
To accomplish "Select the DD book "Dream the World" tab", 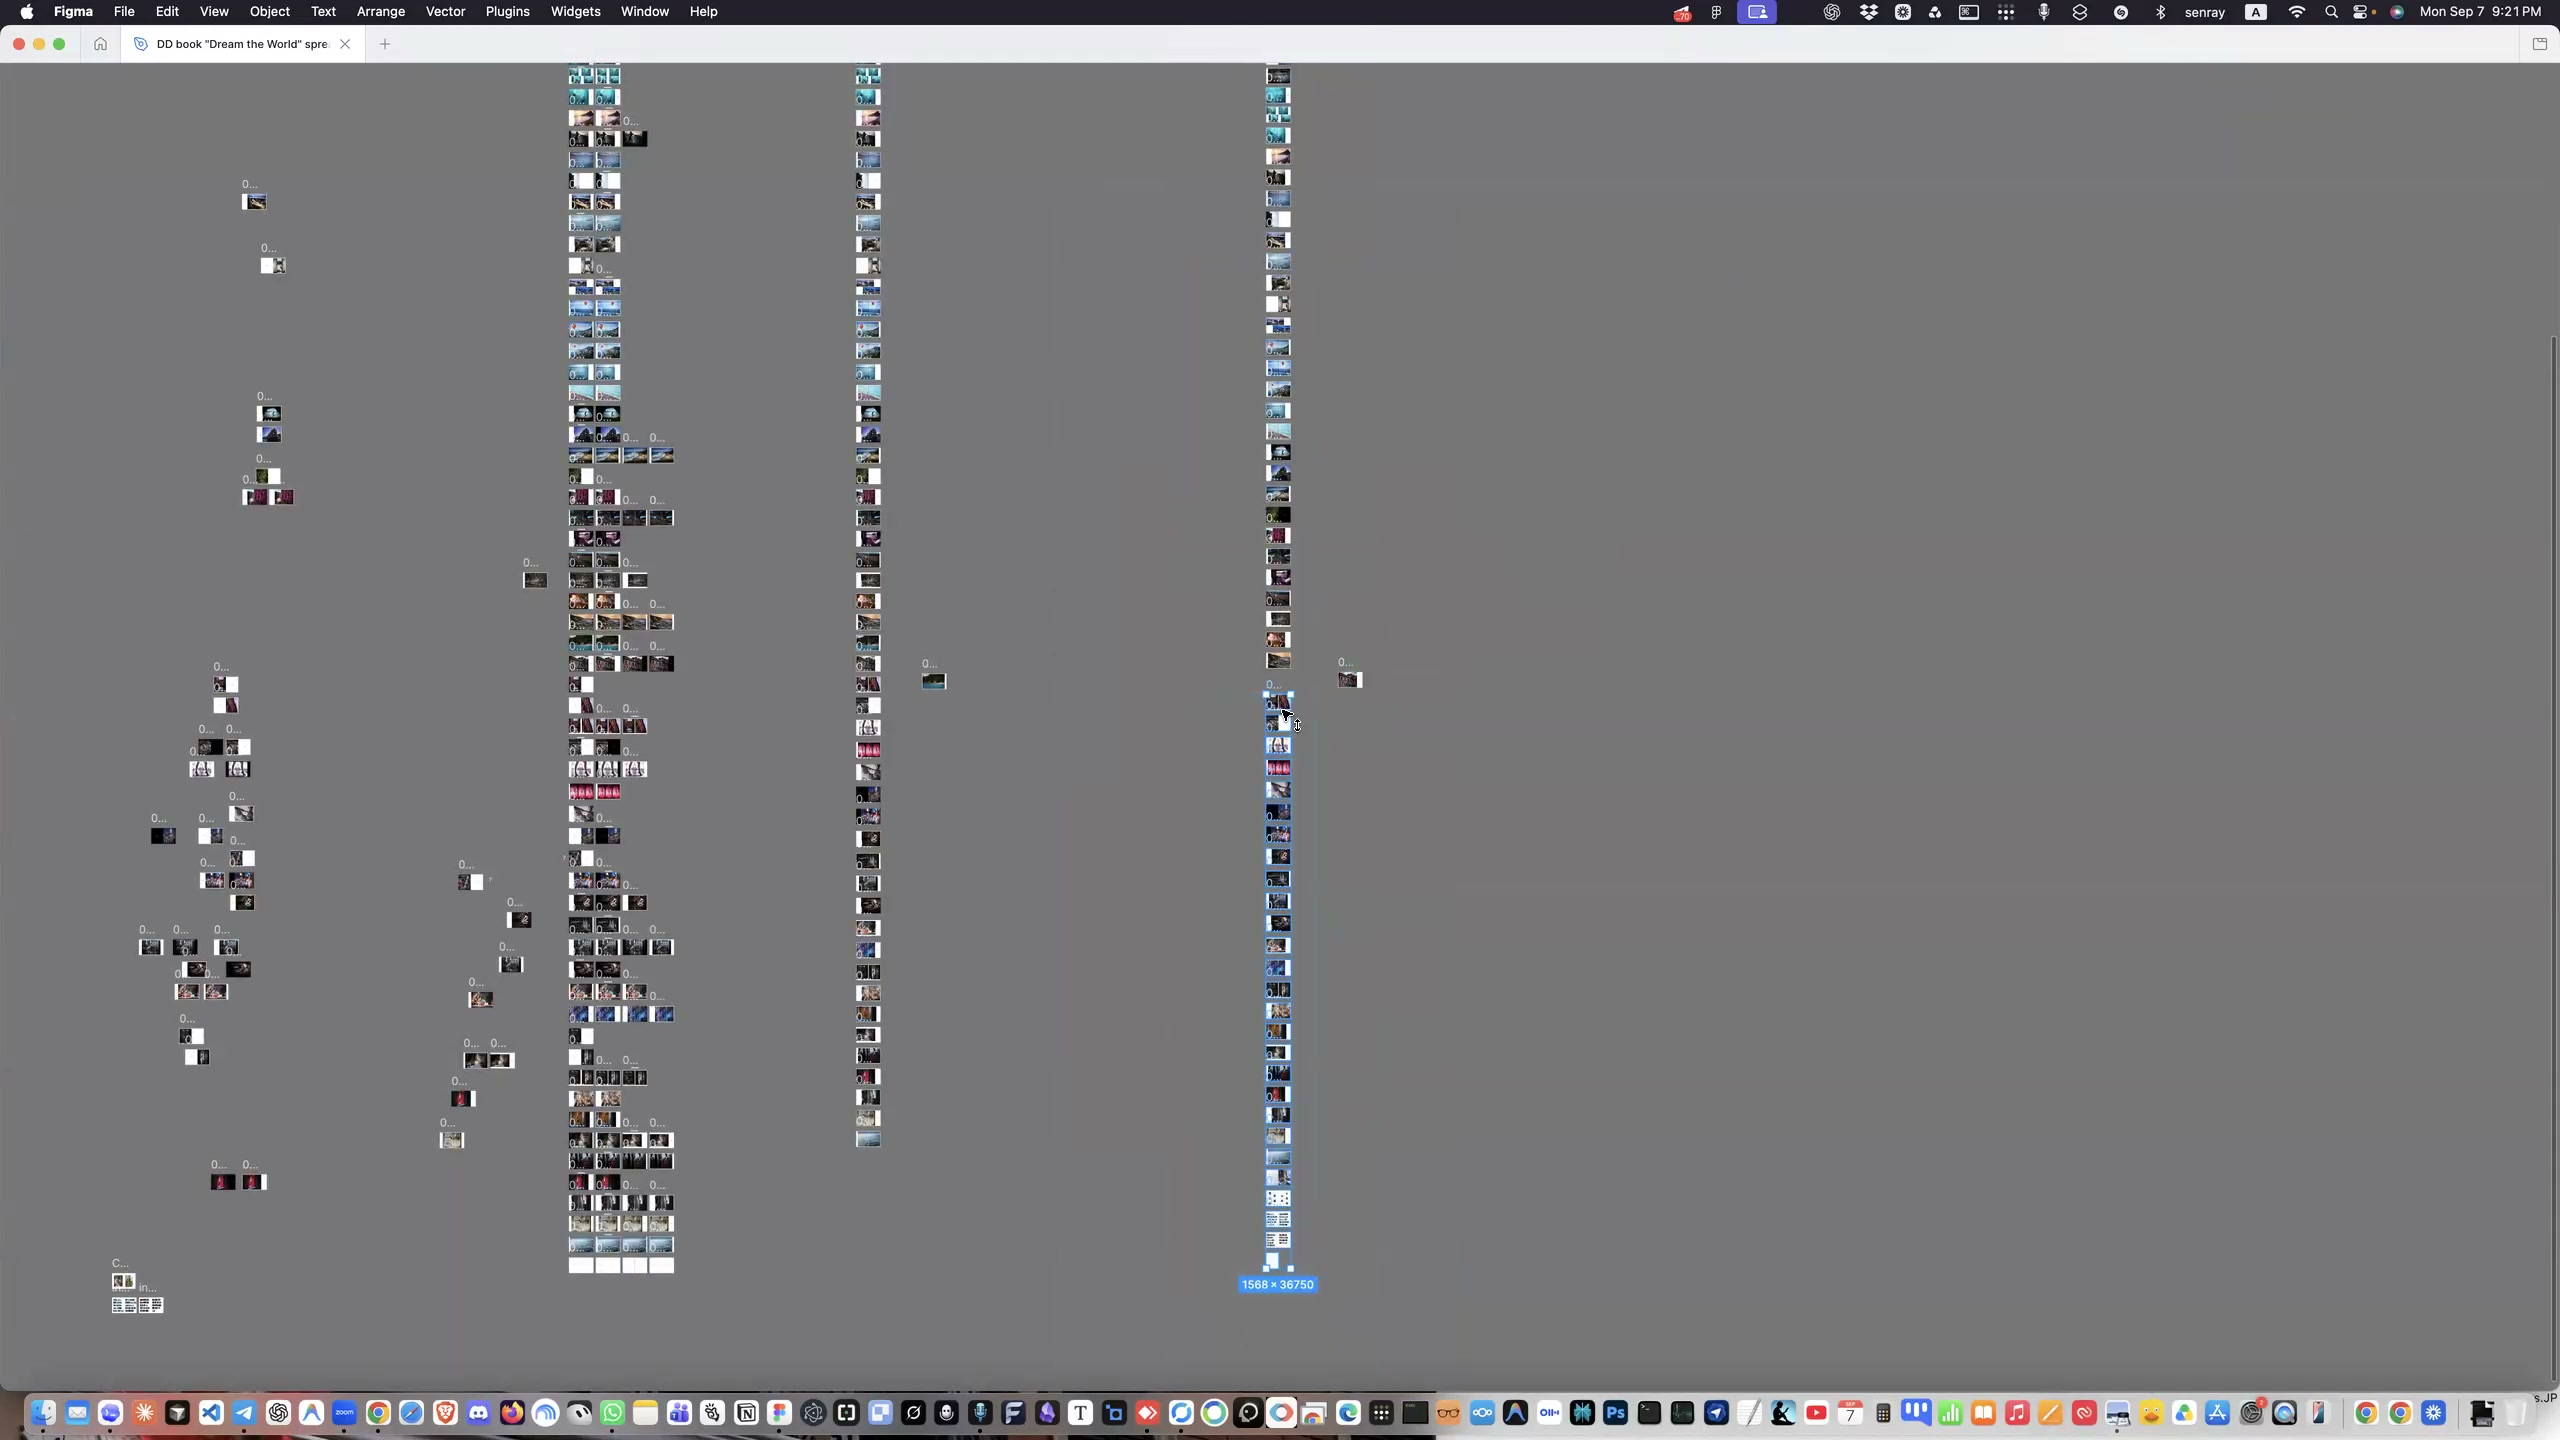I will click(240, 44).
